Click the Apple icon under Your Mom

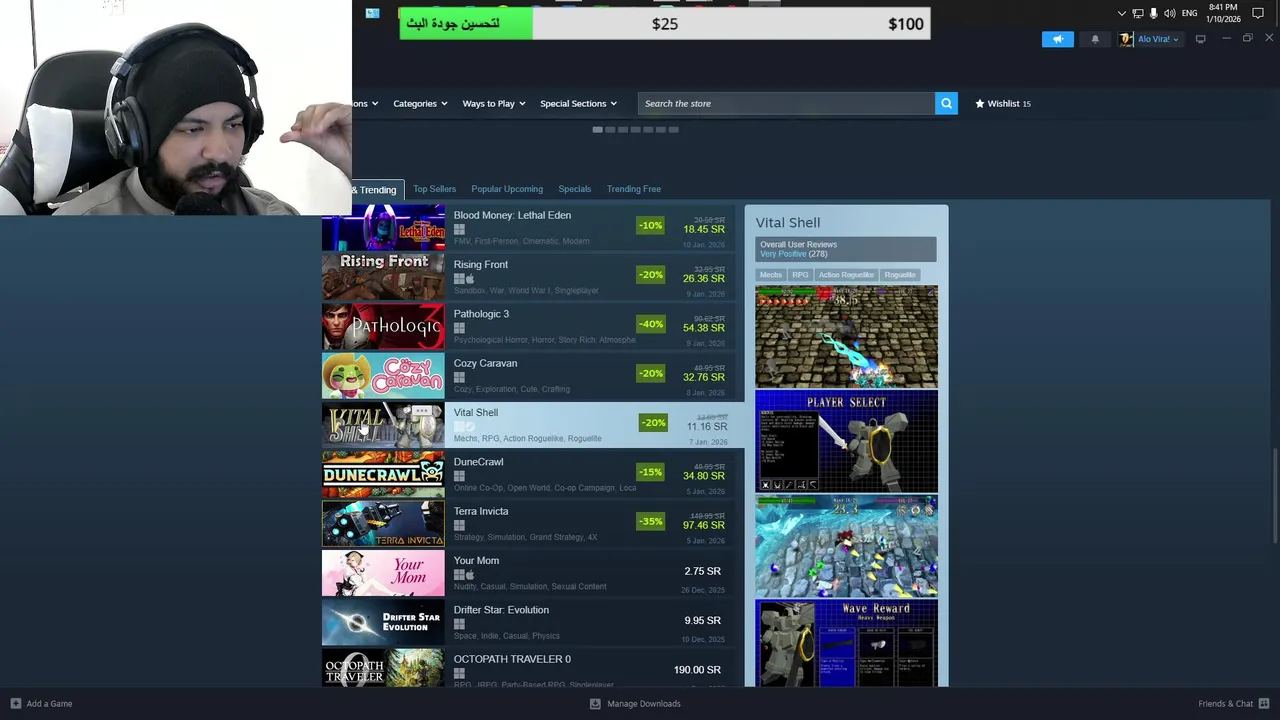pyautogui.click(x=470, y=575)
